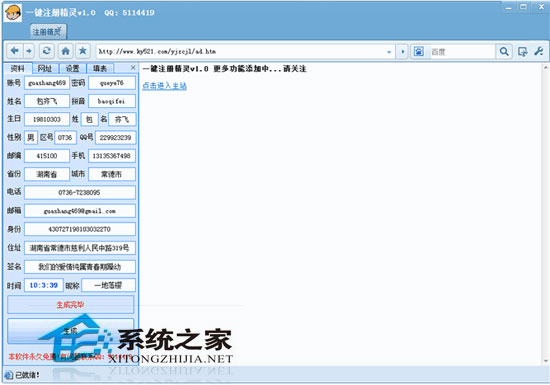The image size is (550, 385).
Task: Close the side panel with X
Action: [x=133, y=67]
